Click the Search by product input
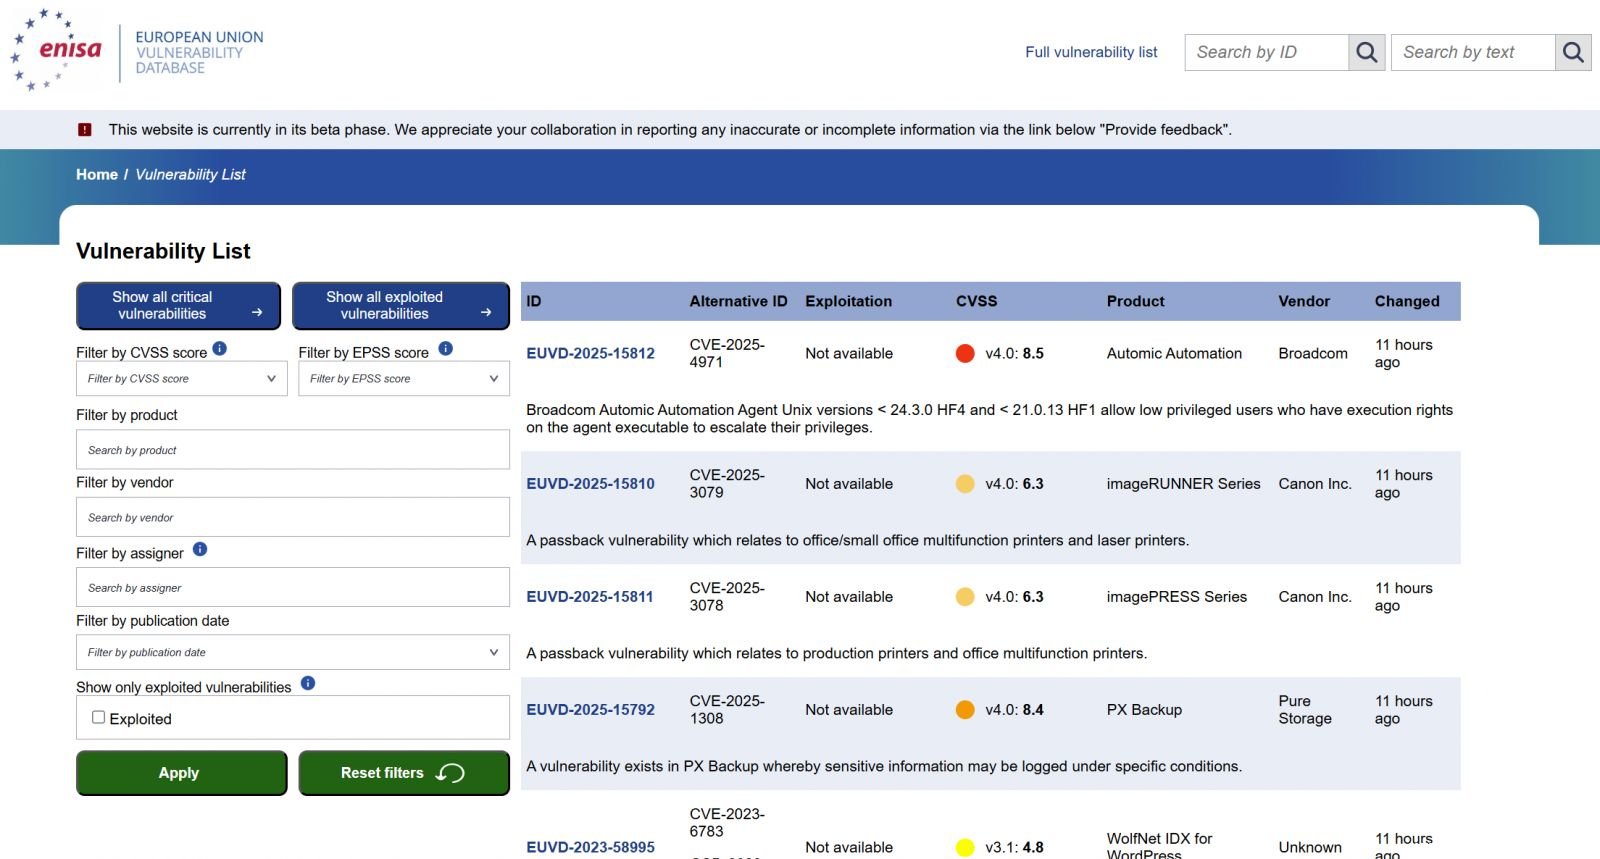This screenshot has height=859, width=1600. [293, 450]
